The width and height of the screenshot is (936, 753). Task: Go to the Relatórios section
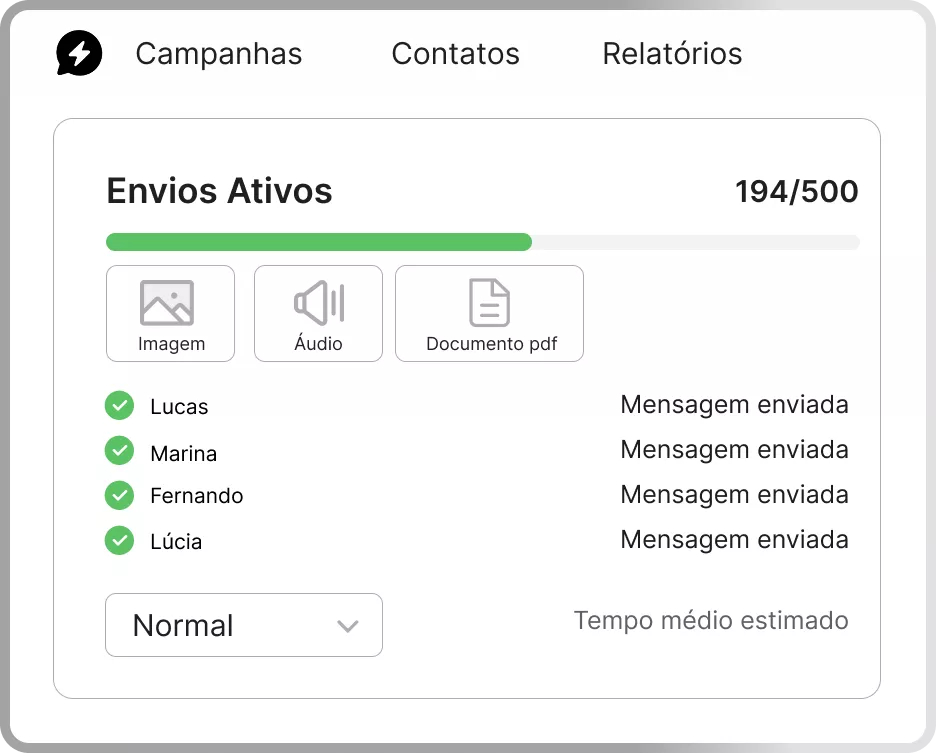click(672, 54)
